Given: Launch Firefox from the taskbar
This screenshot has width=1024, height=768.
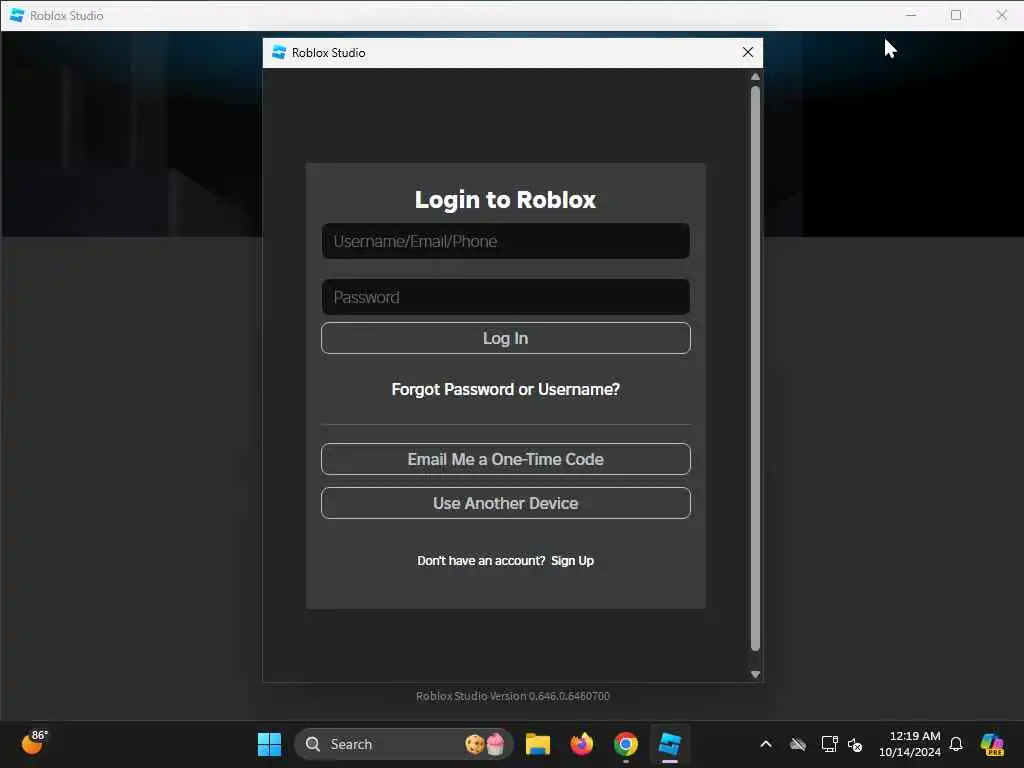Looking at the screenshot, I should pos(581,744).
